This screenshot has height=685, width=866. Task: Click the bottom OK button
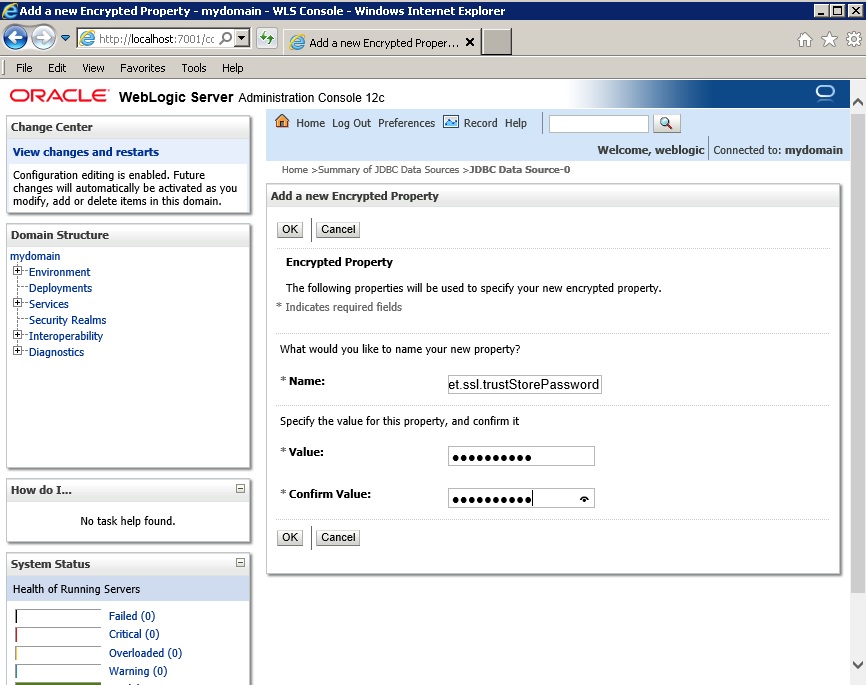pyautogui.click(x=290, y=538)
